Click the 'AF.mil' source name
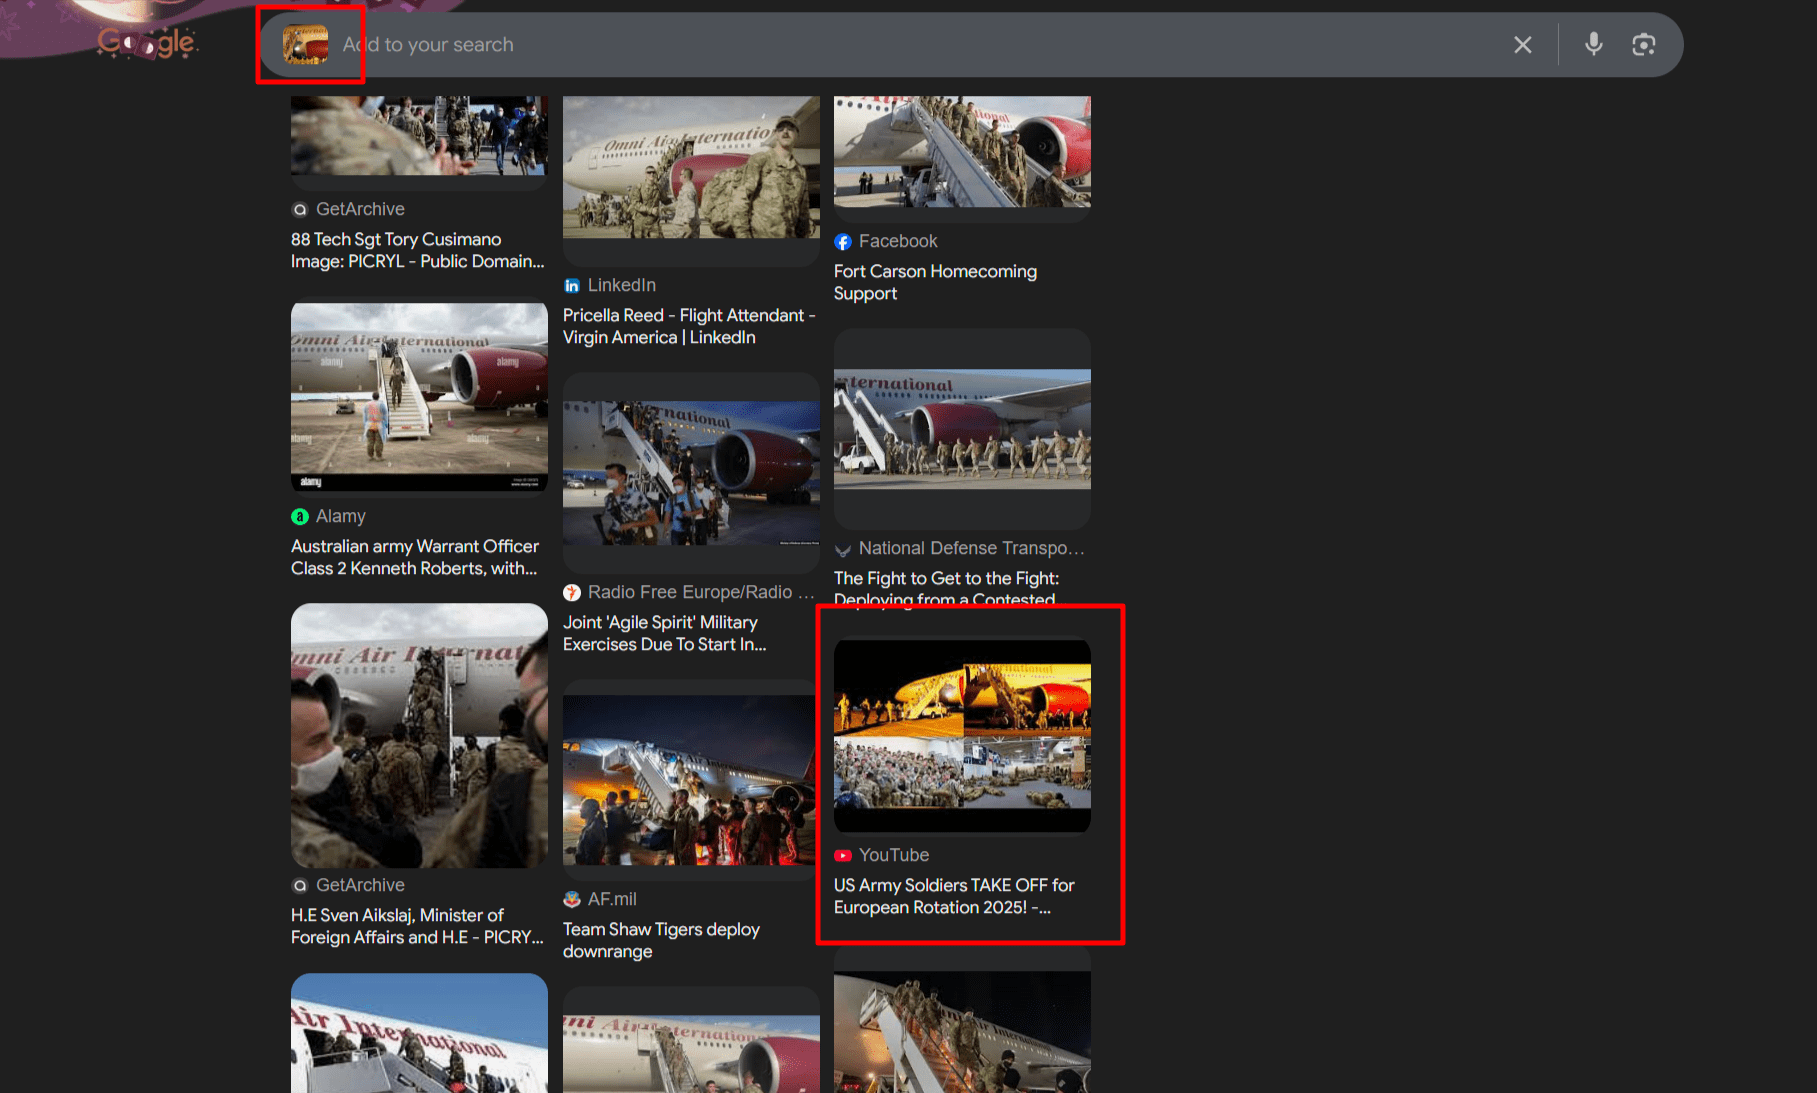This screenshot has height=1093, width=1817. coord(612,899)
